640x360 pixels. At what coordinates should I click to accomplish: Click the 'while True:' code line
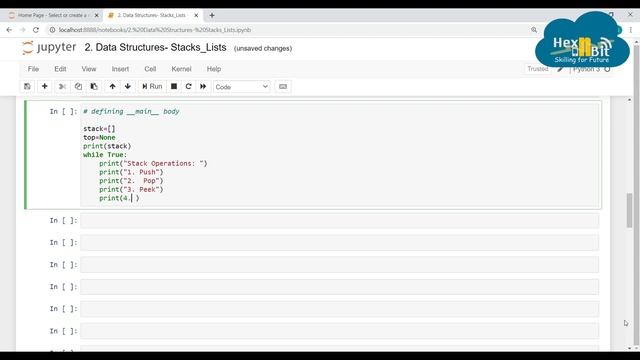(x=105, y=155)
